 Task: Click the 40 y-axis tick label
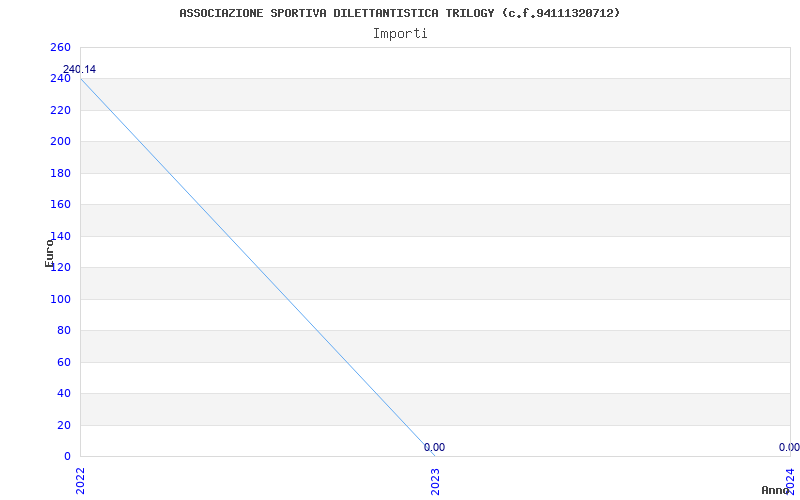(x=63, y=393)
